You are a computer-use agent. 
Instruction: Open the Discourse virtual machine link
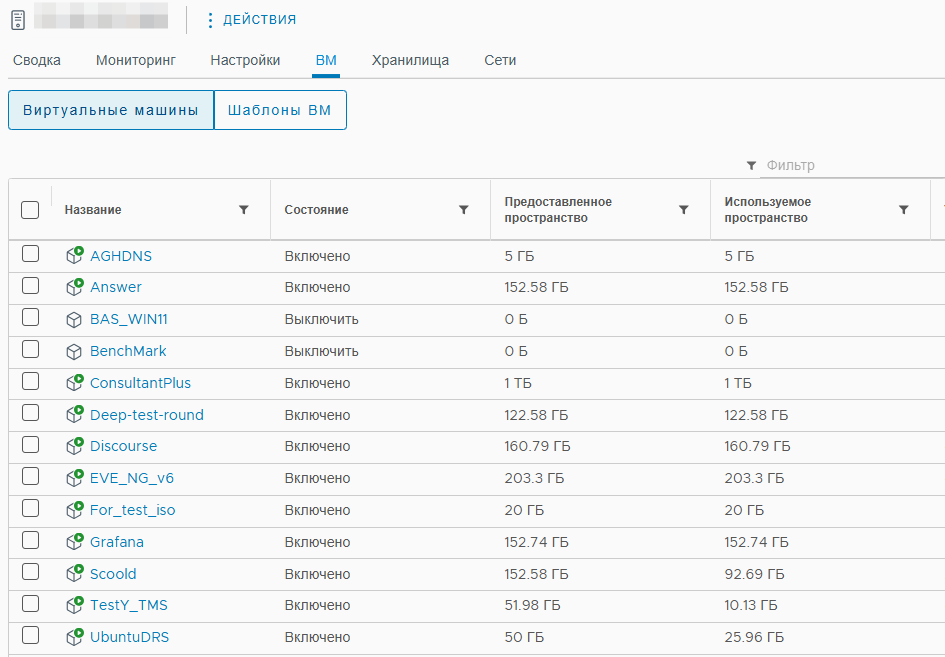[x=124, y=446]
